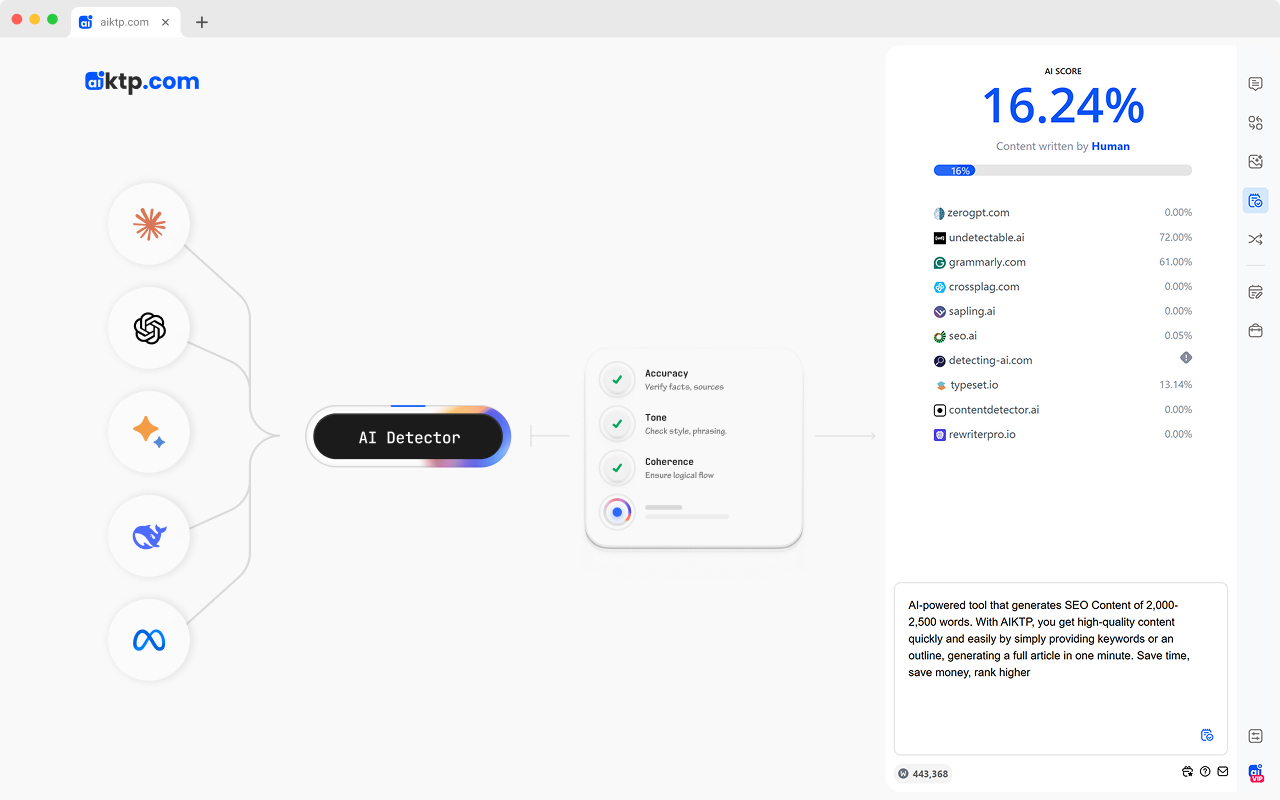Open the gift icon below the text box
The image size is (1280, 800).
[x=1187, y=771]
